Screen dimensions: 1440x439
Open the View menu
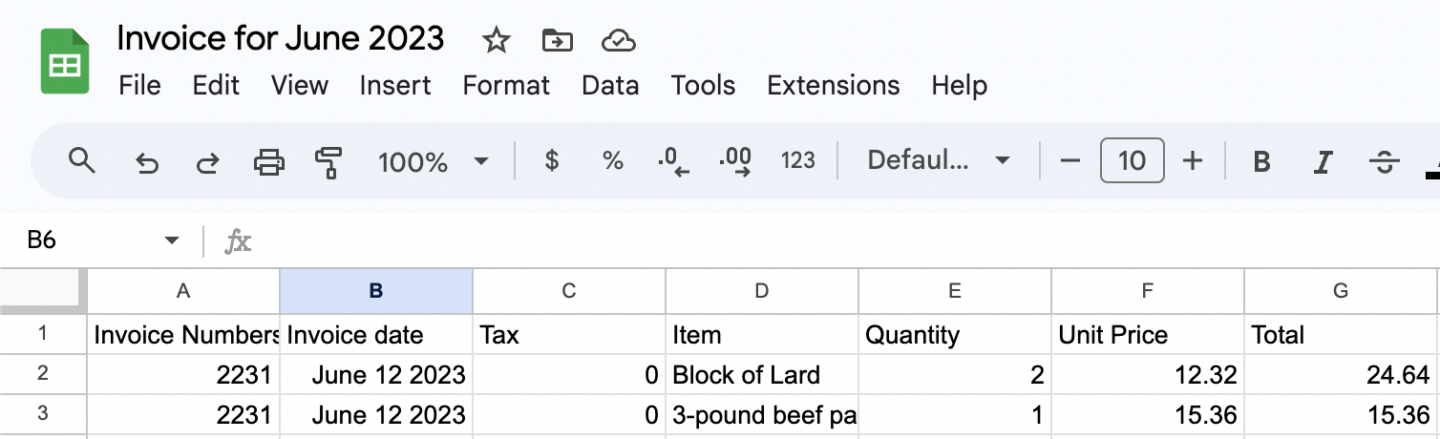299,86
